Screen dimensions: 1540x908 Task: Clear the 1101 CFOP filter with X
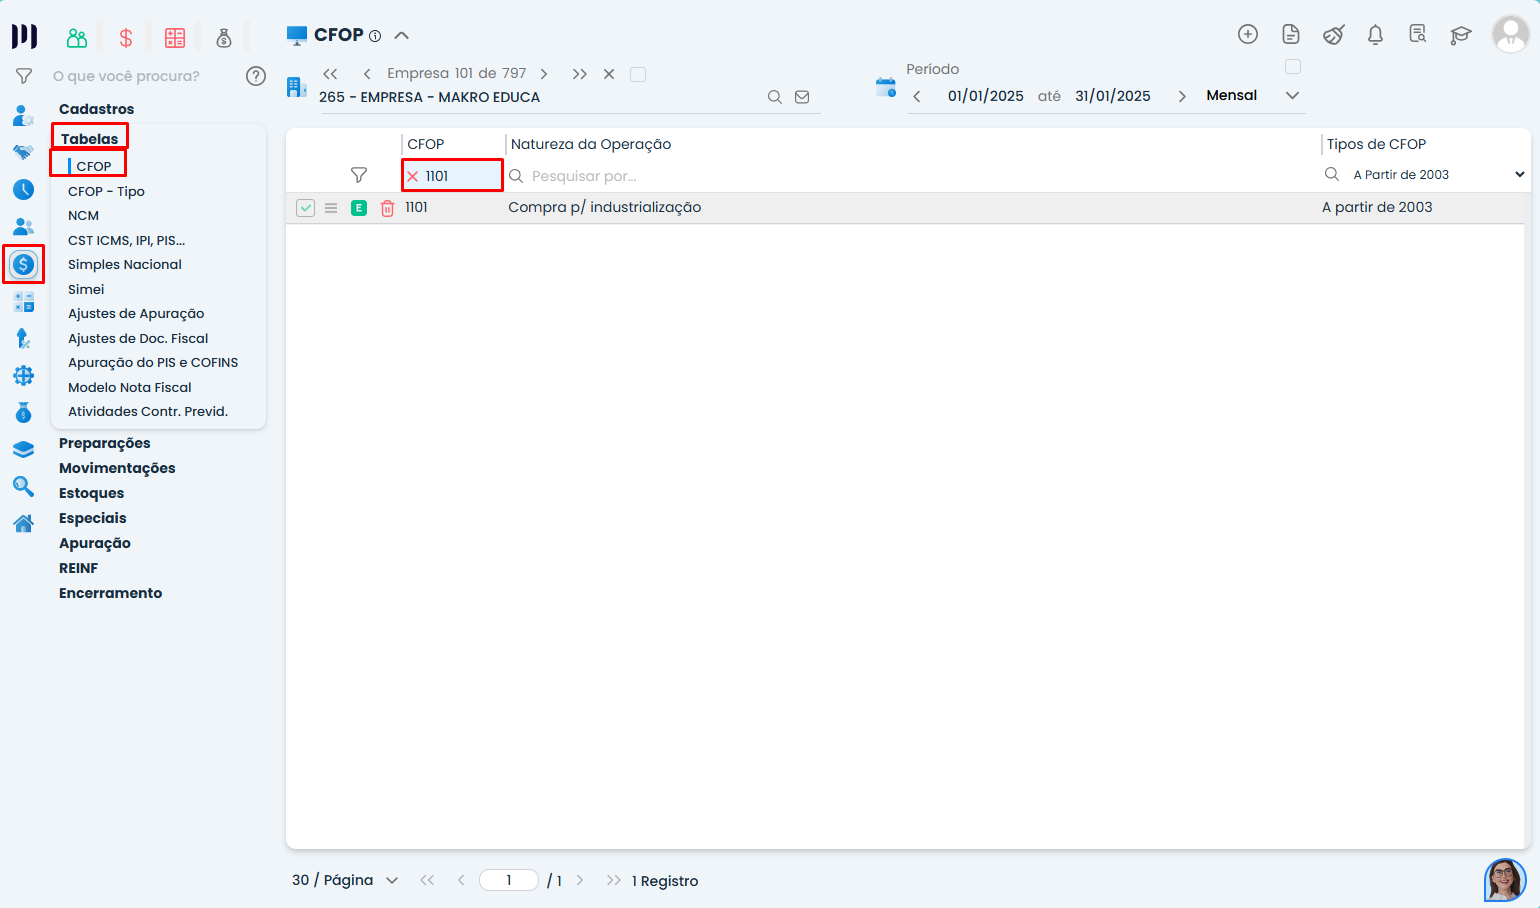[x=412, y=176]
